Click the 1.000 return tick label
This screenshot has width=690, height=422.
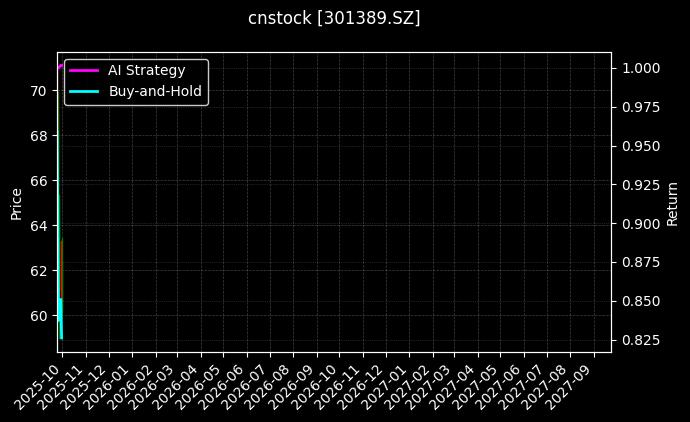point(640,68)
